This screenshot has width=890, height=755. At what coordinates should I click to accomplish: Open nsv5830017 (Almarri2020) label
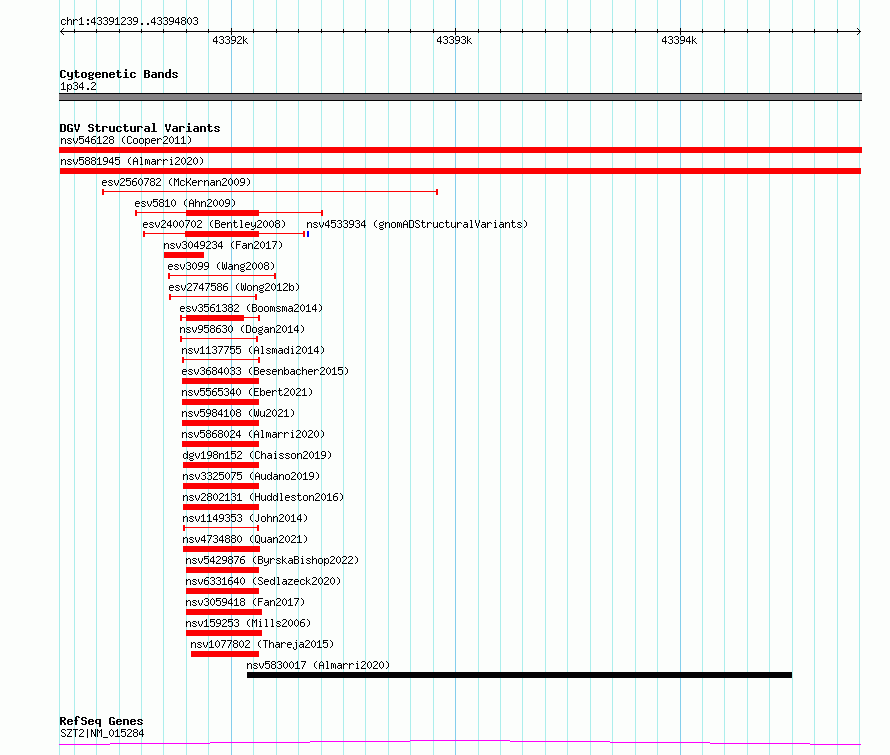coord(318,665)
